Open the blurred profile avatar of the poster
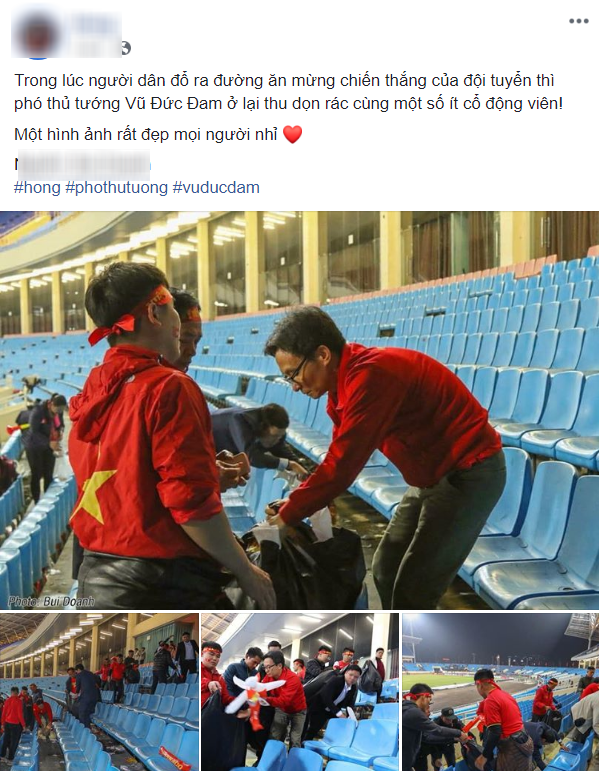The image size is (599, 771). (x=34, y=35)
